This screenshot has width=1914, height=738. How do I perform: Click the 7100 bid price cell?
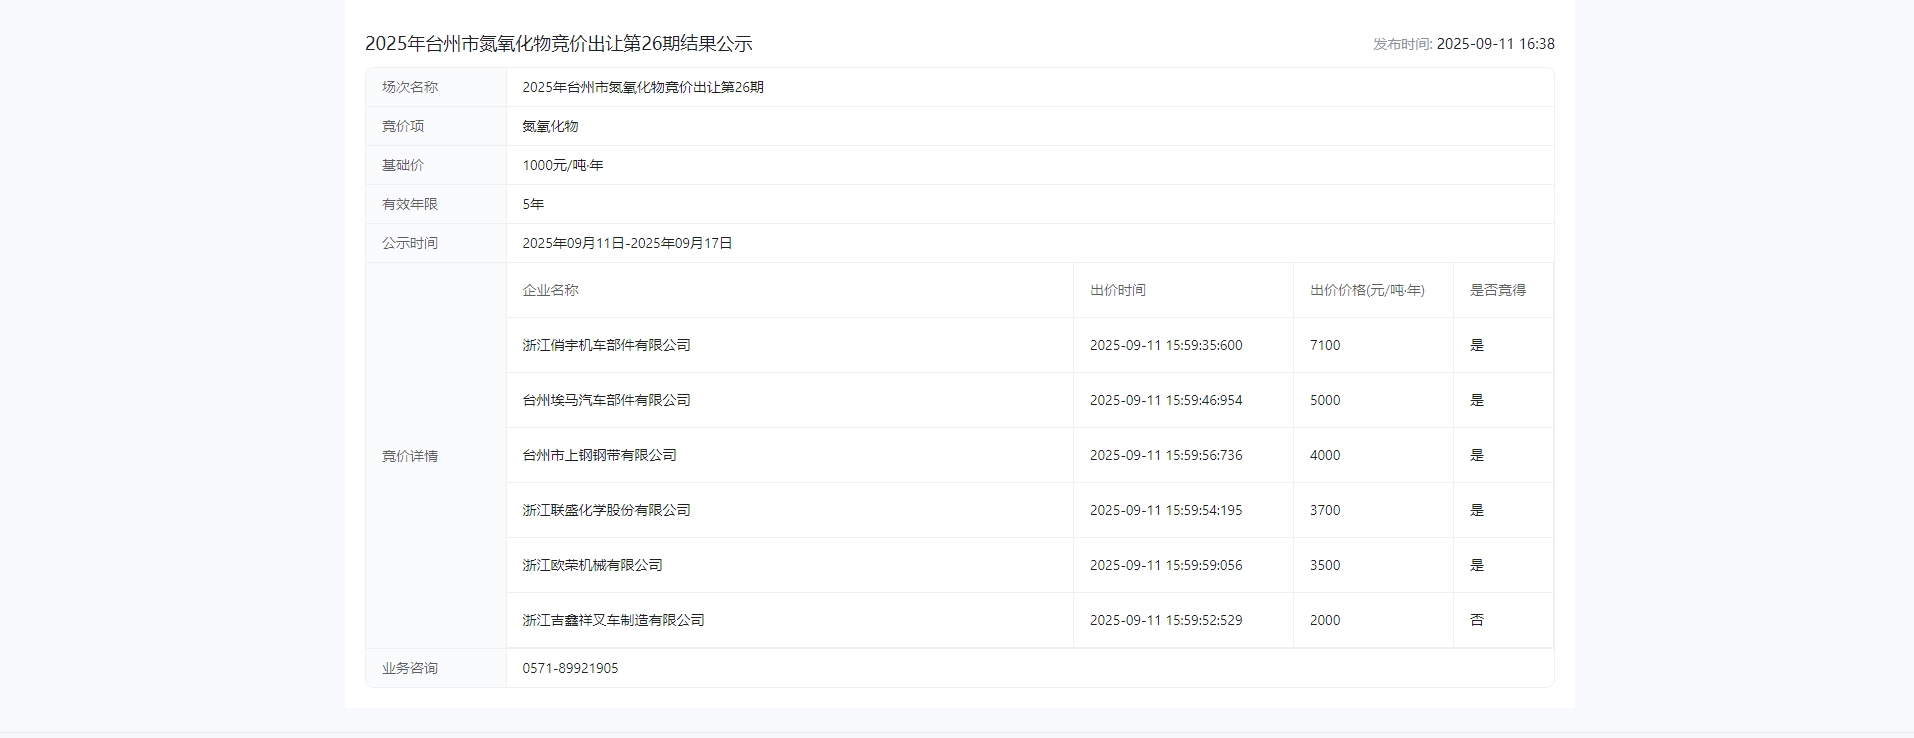tap(1324, 345)
